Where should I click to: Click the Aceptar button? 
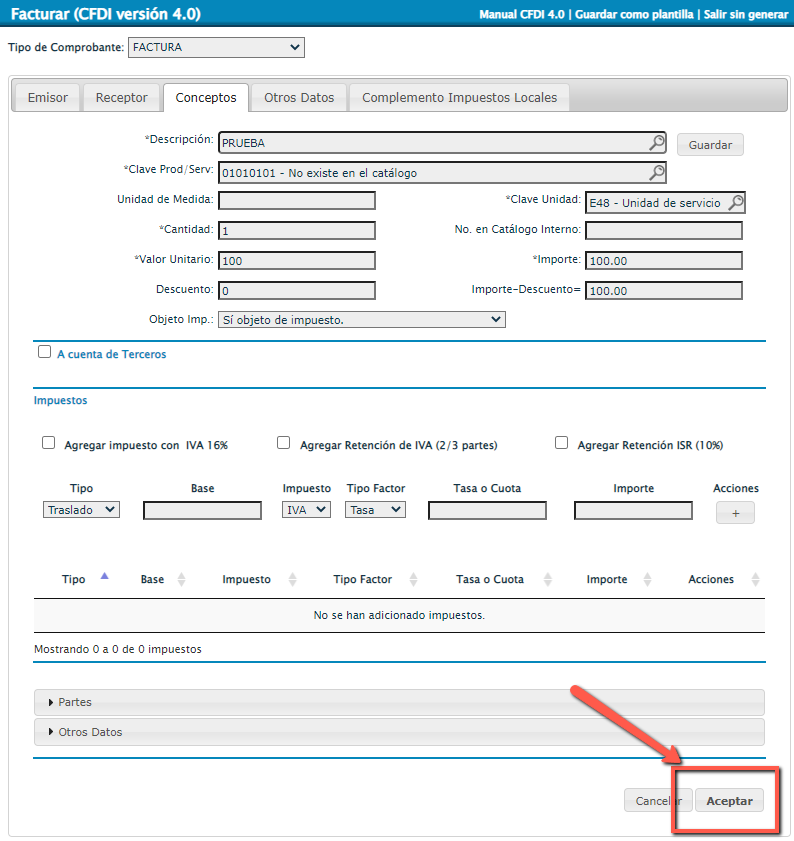729,801
